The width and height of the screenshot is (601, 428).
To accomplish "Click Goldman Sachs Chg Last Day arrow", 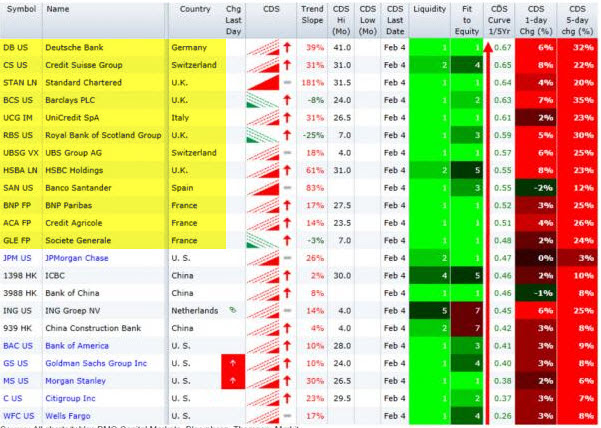I will [233, 363].
